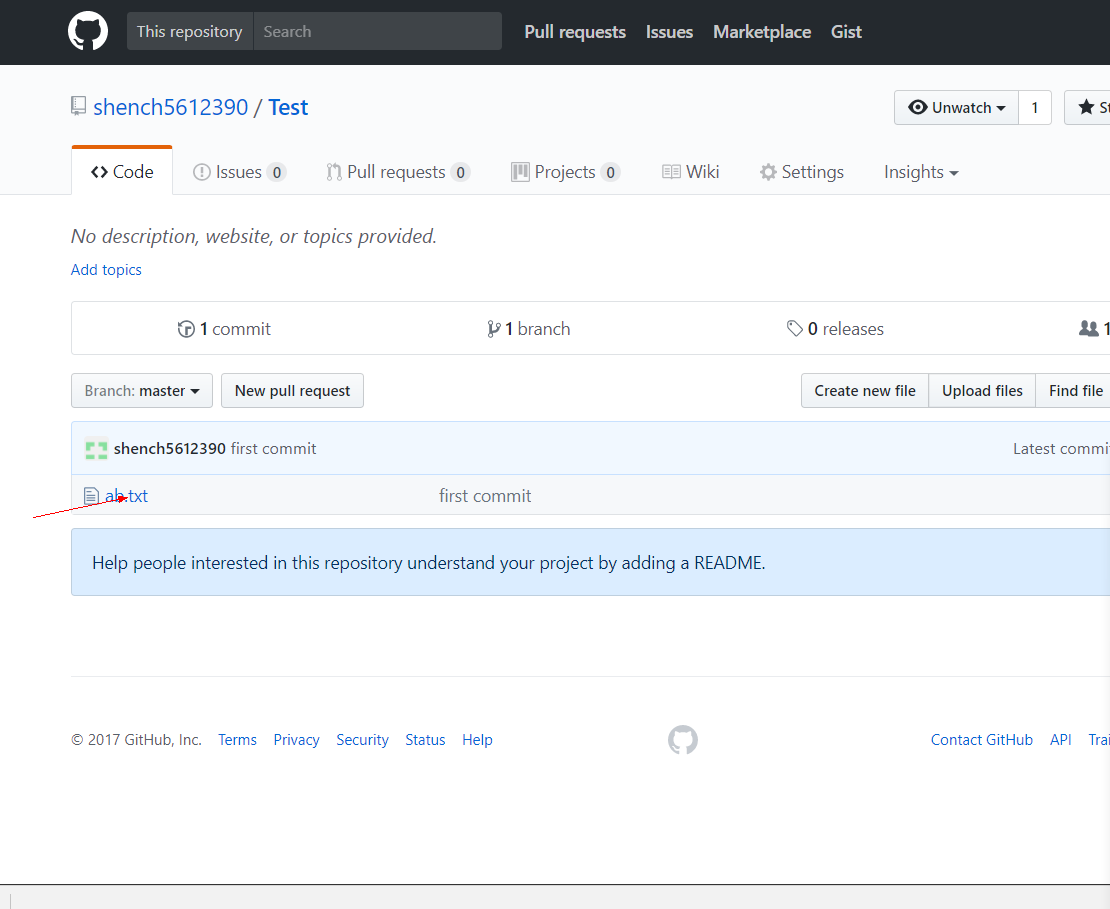Screen dimensions: 1110x909
Task: Select the This repository search scope
Action: click(x=190, y=31)
